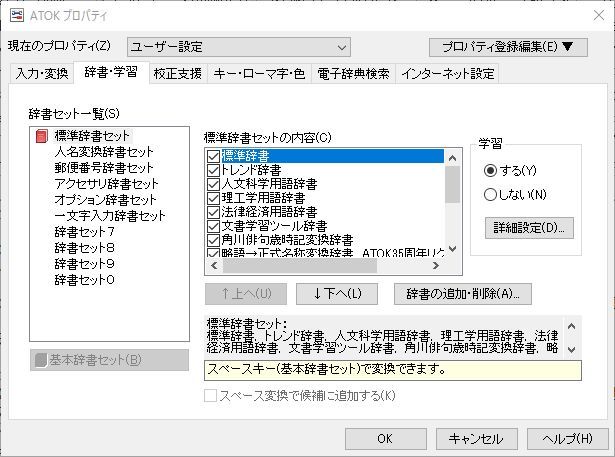Viewport: 615px width, 457px height.
Task: Open the 現在のプロパティ ユーザー設定 dropdown
Action: pos(238,47)
